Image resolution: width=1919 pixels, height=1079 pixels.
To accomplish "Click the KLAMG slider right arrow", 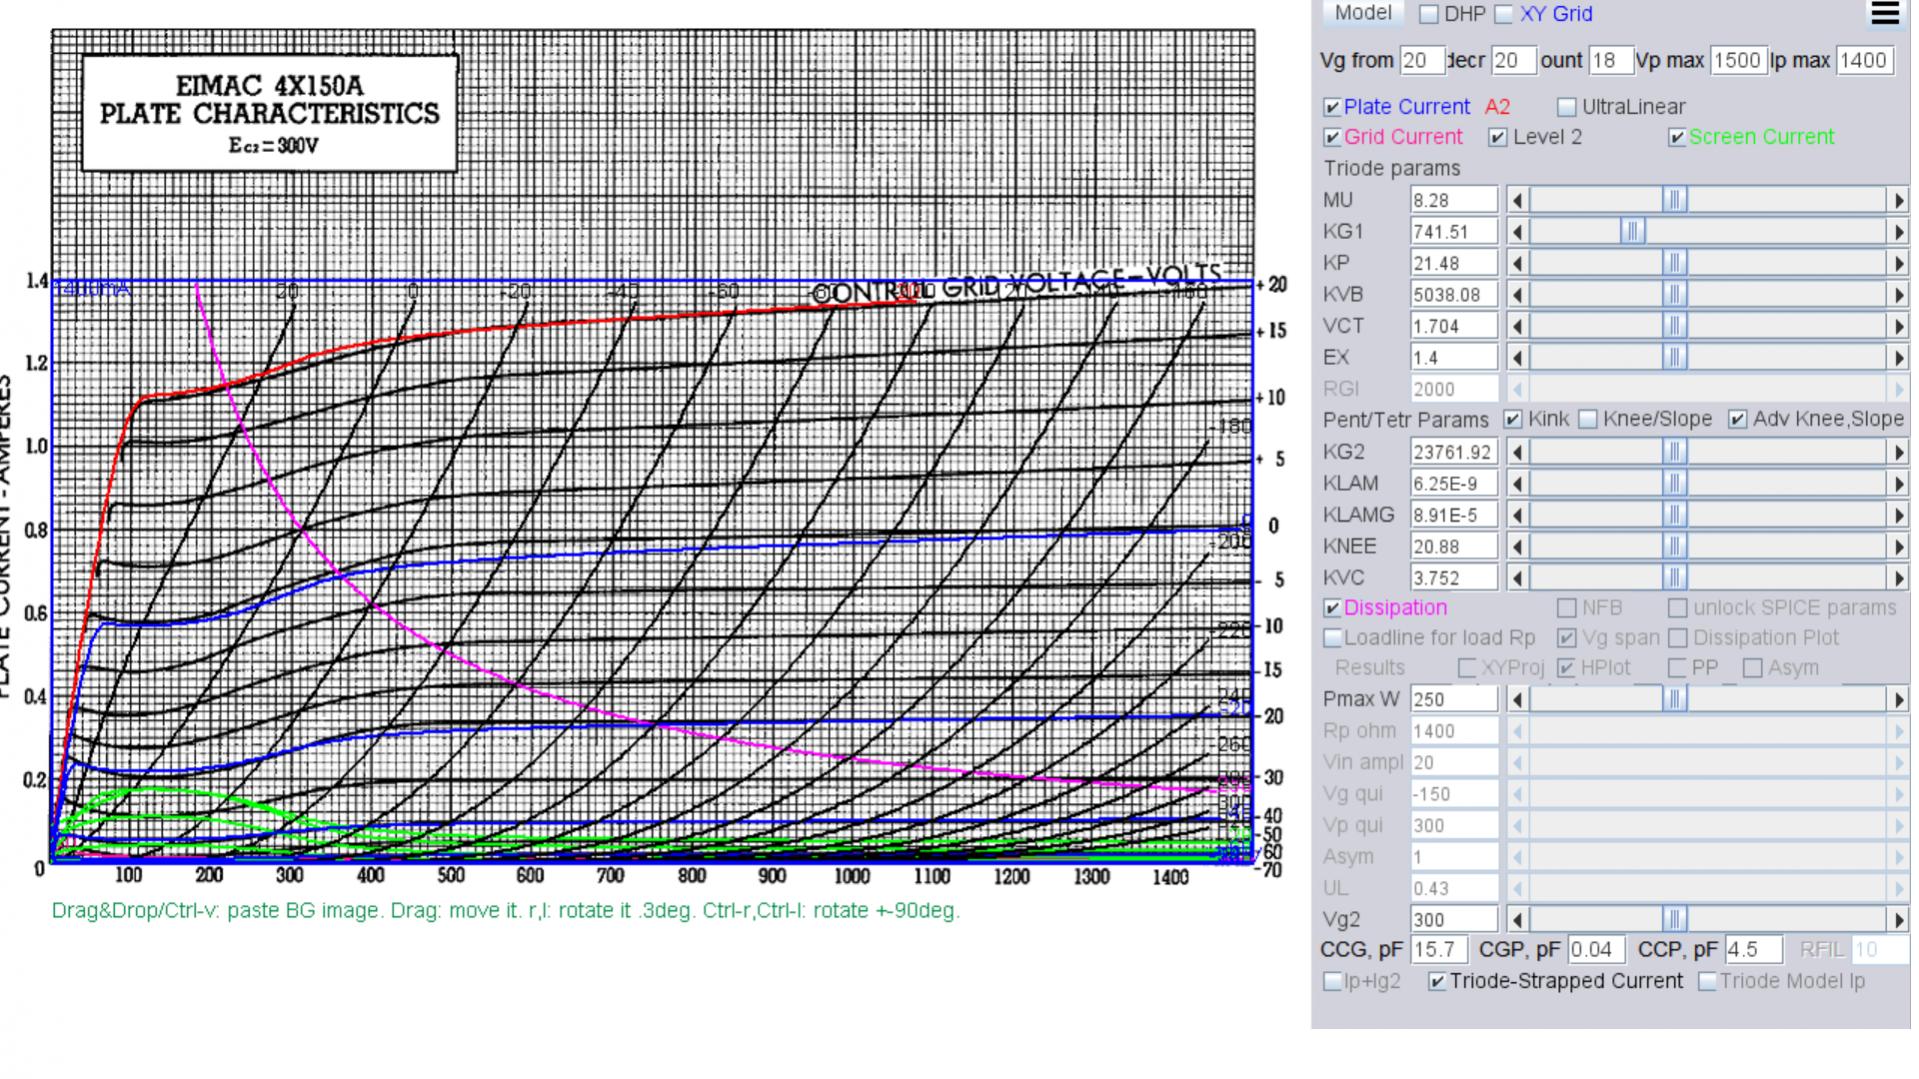I will (x=1898, y=515).
